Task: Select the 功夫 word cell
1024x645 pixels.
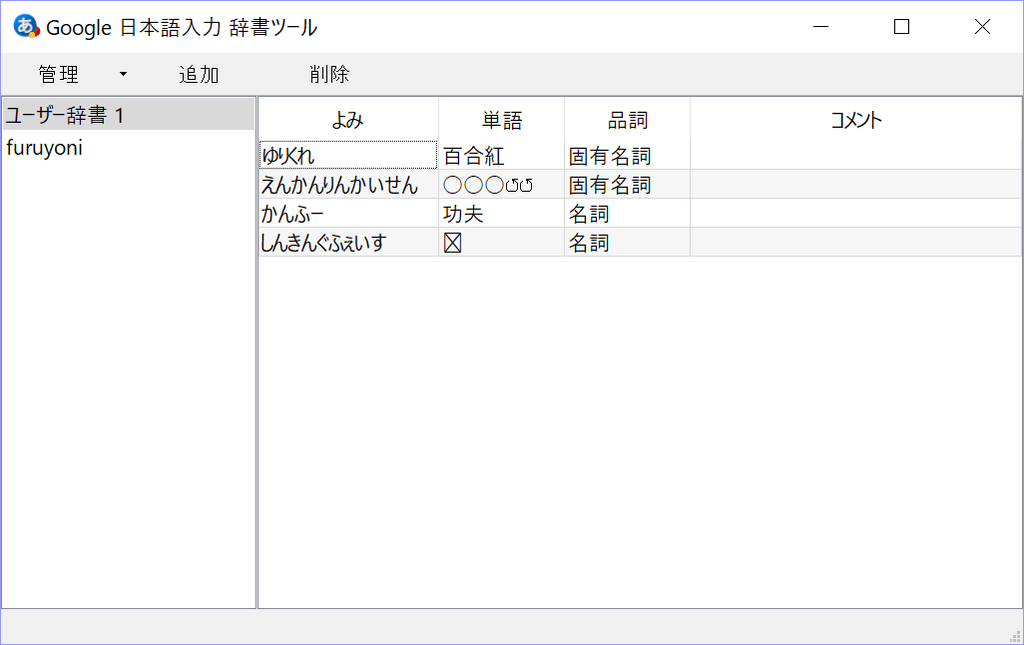Action: click(x=502, y=213)
